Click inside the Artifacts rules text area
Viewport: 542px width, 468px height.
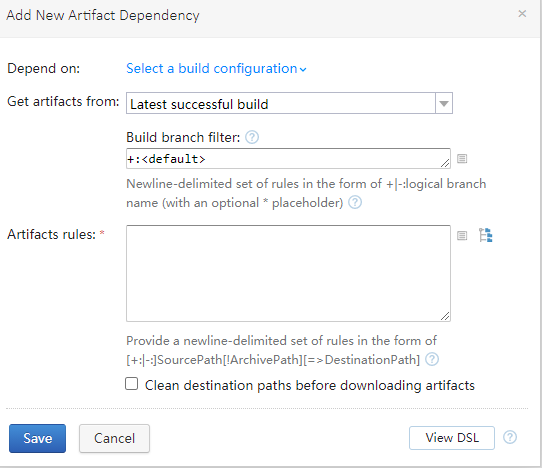point(288,273)
